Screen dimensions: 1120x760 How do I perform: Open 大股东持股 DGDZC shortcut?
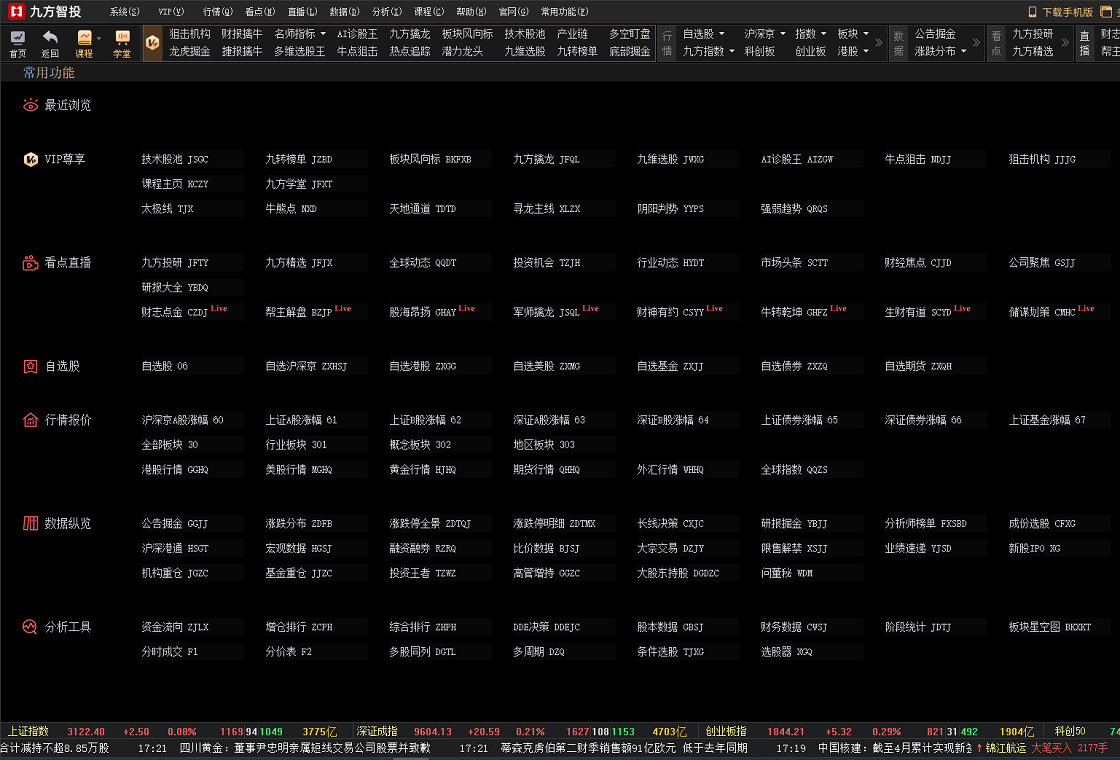pyautogui.click(x=686, y=573)
